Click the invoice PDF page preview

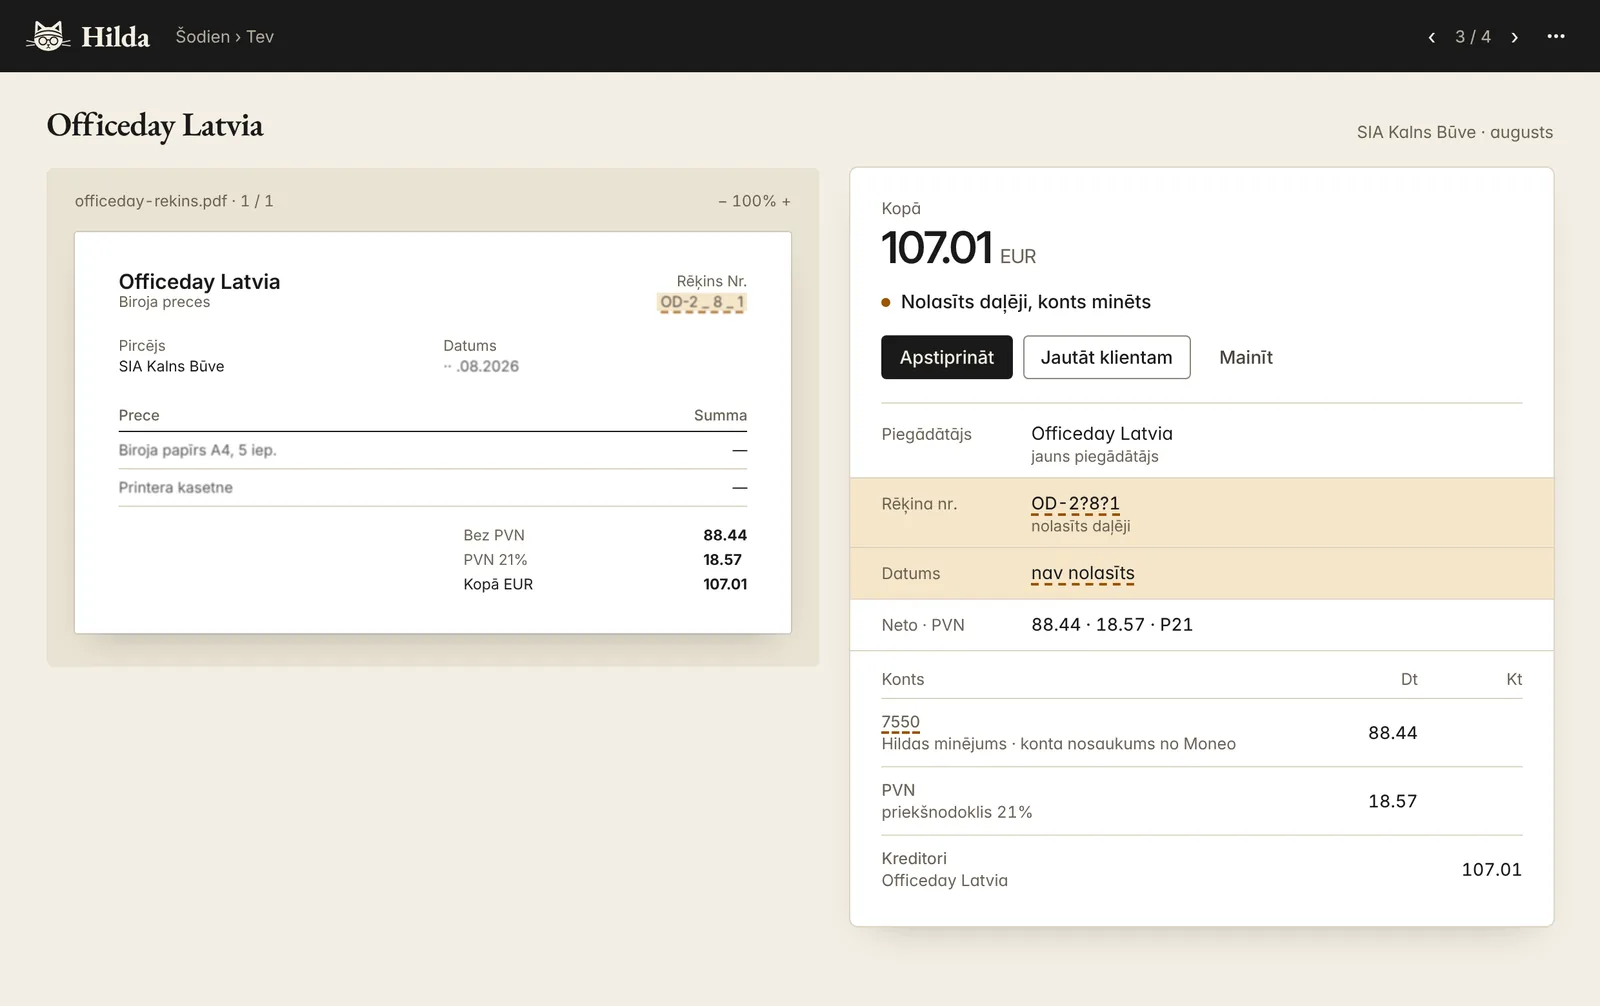[x=433, y=433]
